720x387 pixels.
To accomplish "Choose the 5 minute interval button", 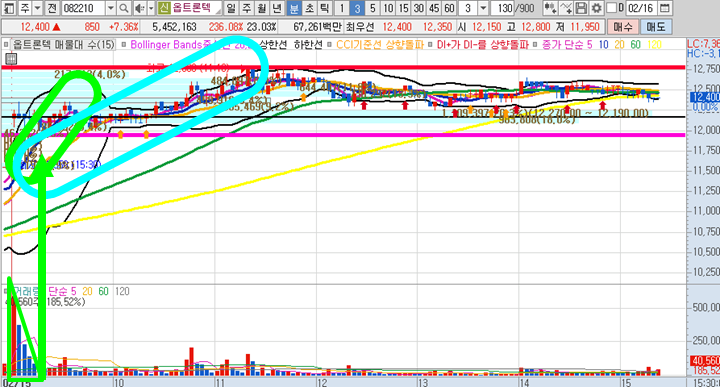I will tap(372, 8).
